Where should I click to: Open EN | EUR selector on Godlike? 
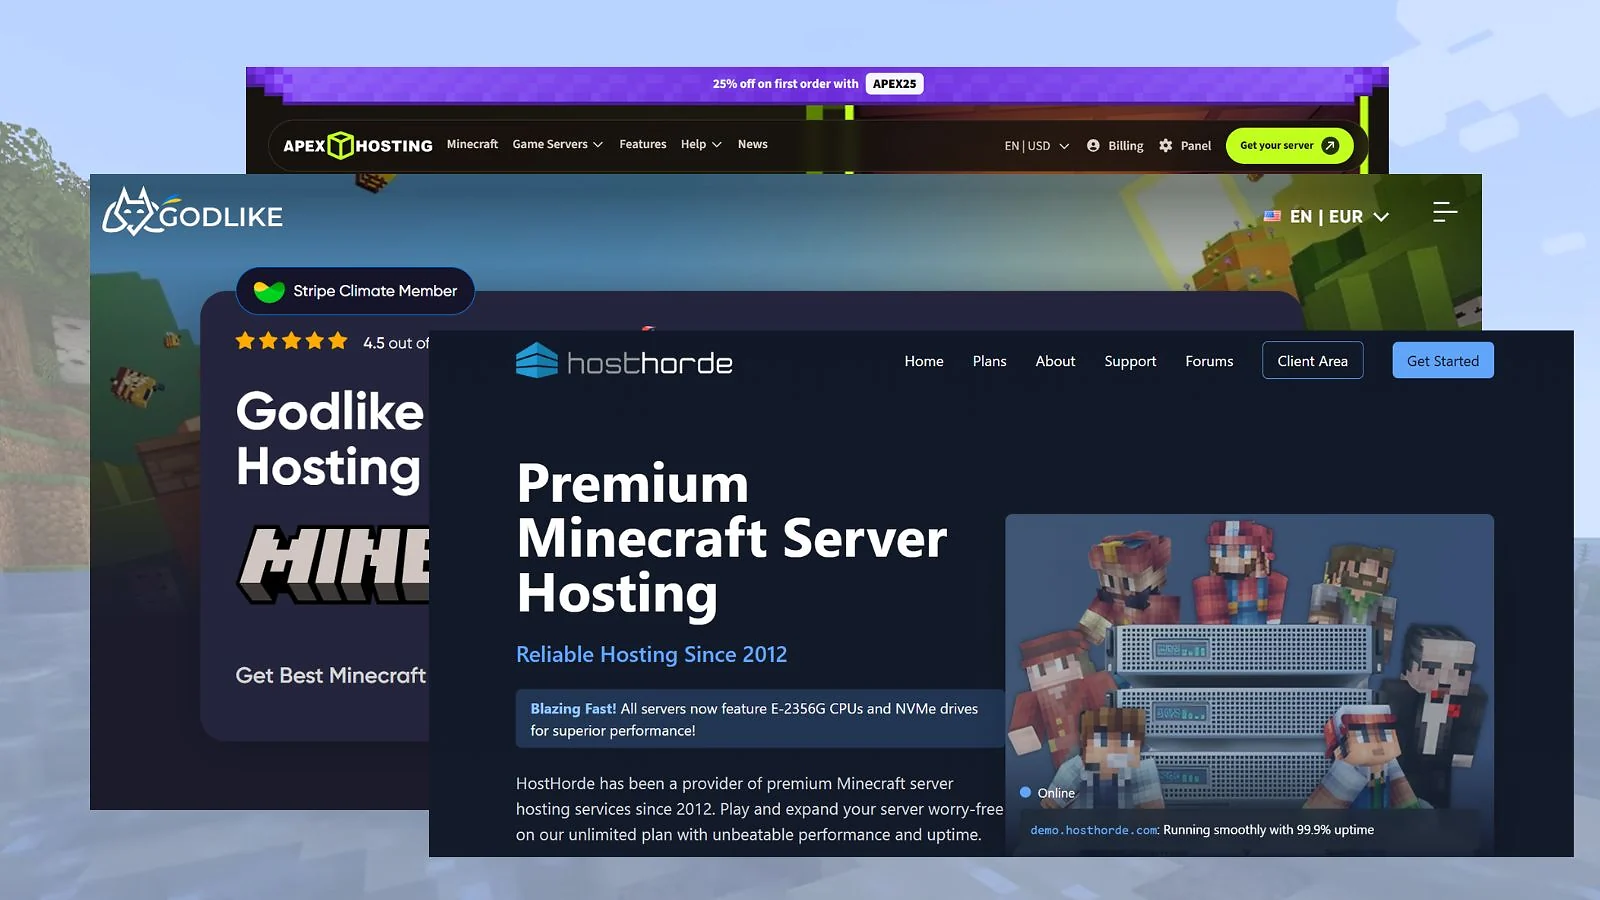1327,216
